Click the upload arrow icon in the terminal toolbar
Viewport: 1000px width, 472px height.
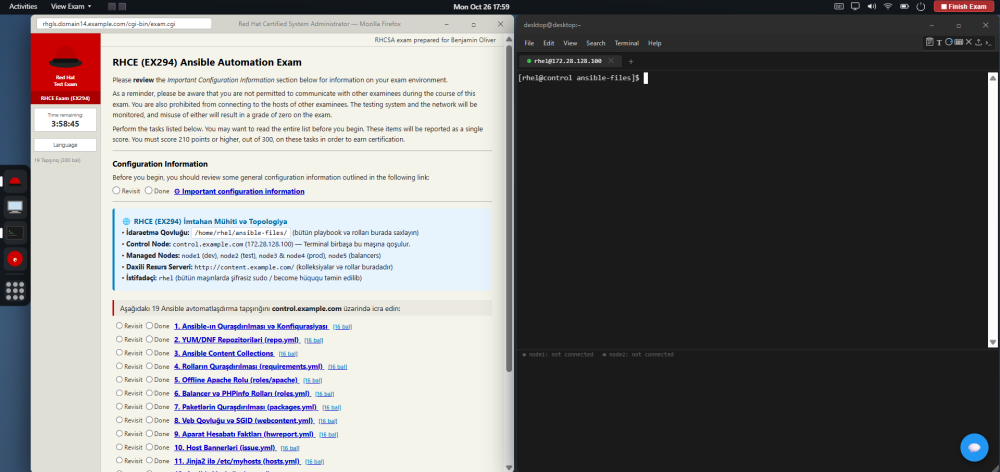click(x=978, y=42)
